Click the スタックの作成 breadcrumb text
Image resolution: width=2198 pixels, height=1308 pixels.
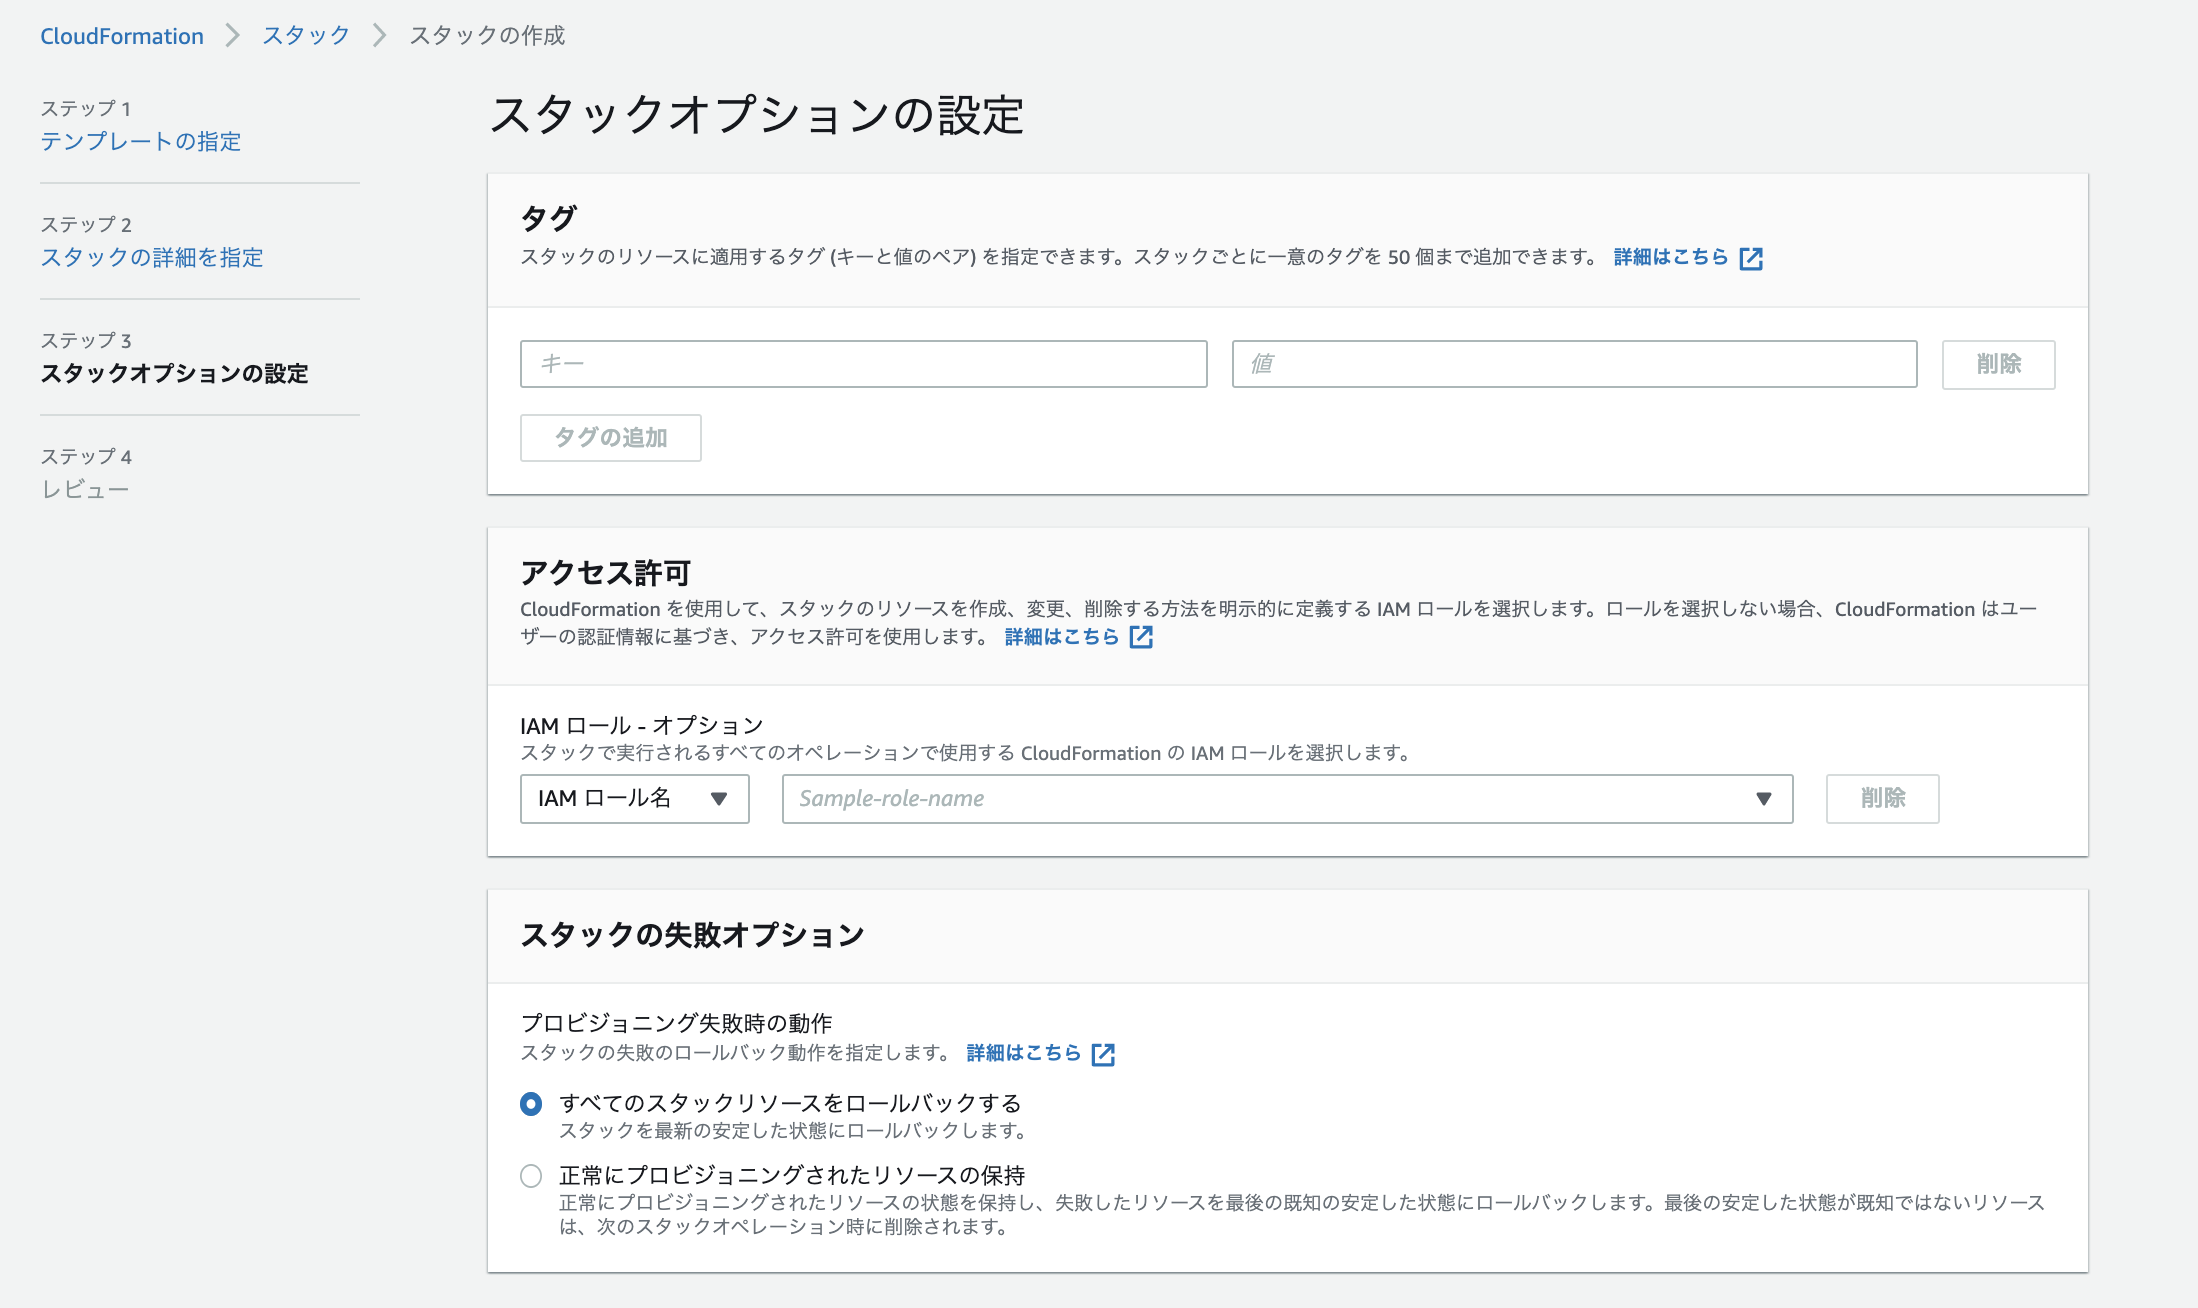click(487, 36)
